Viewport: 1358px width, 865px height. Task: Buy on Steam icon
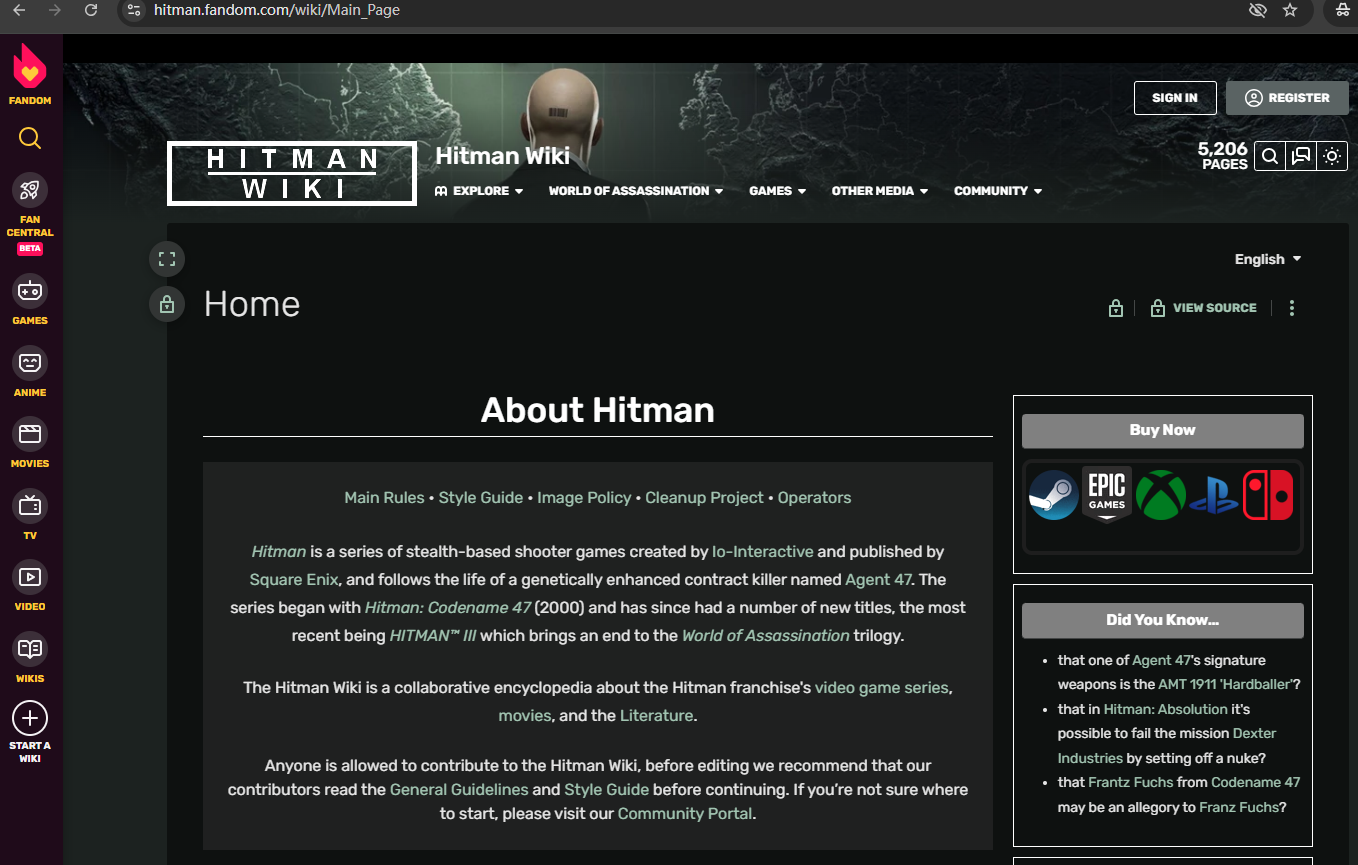pyautogui.click(x=1054, y=495)
